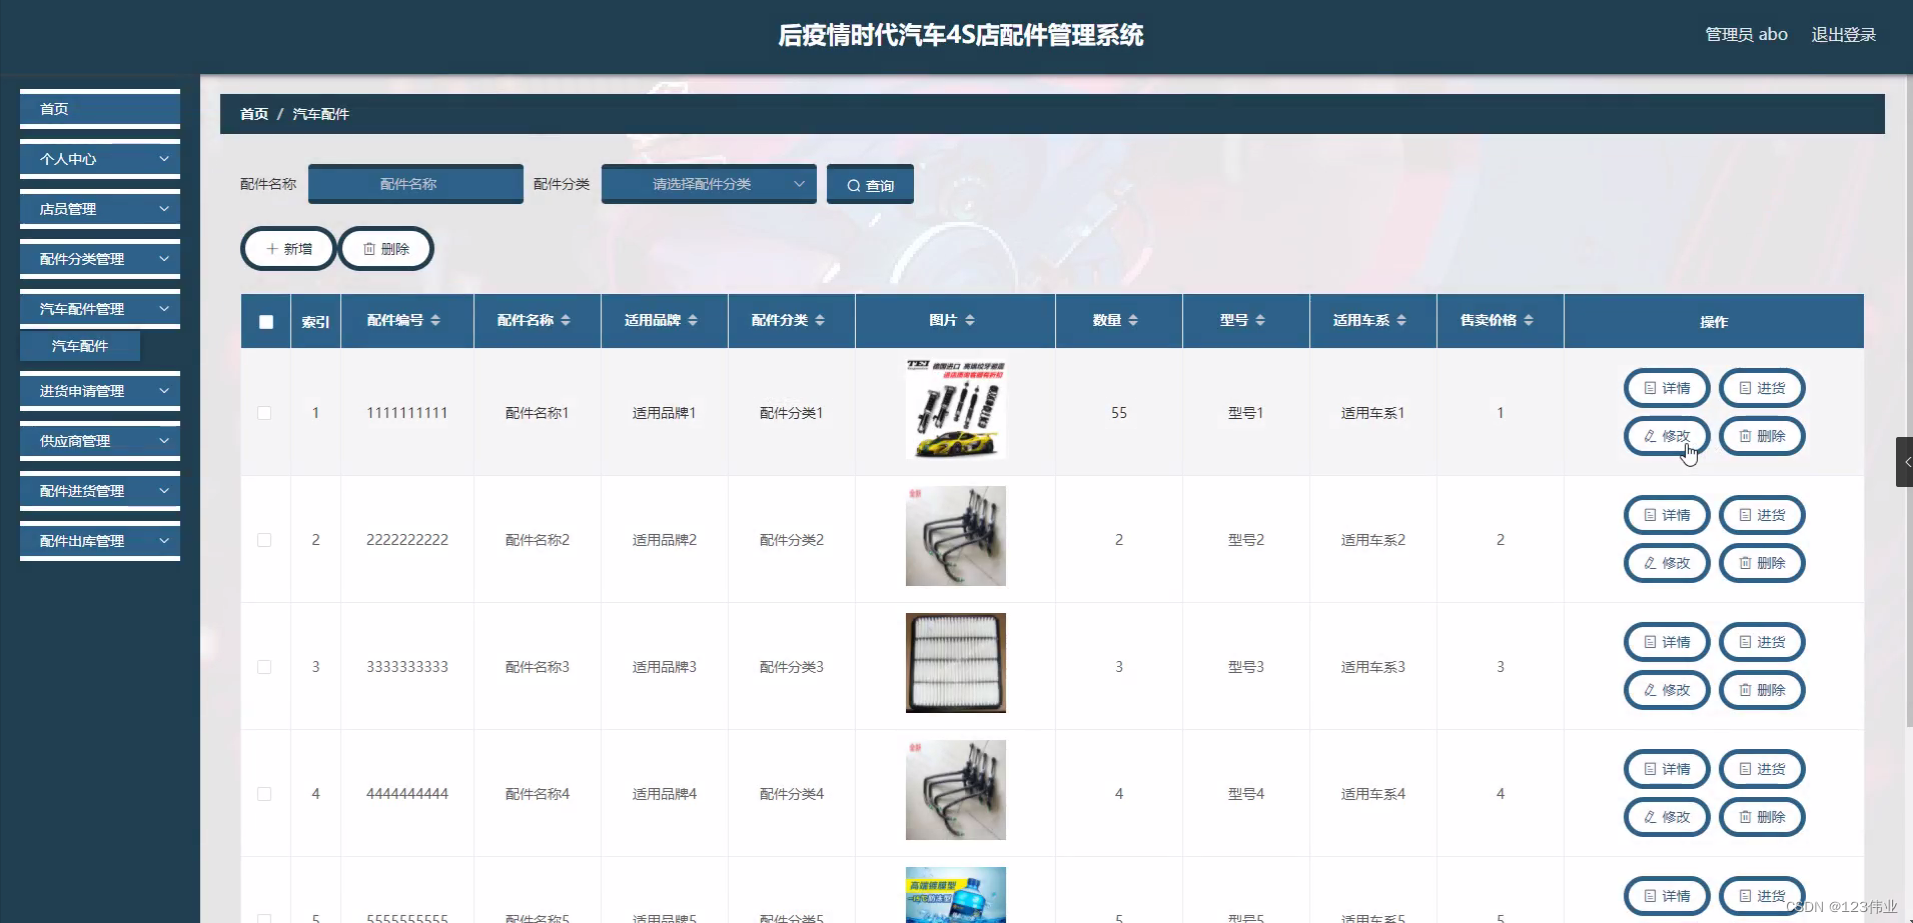The height and width of the screenshot is (923, 1913).
Task: Sort the table by the 数量 column arrows
Action: (1133, 320)
